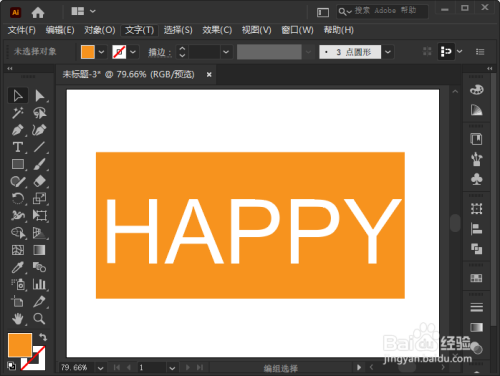Open the stroke weight dropdown
The height and width of the screenshot is (376, 500).
pos(226,52)
